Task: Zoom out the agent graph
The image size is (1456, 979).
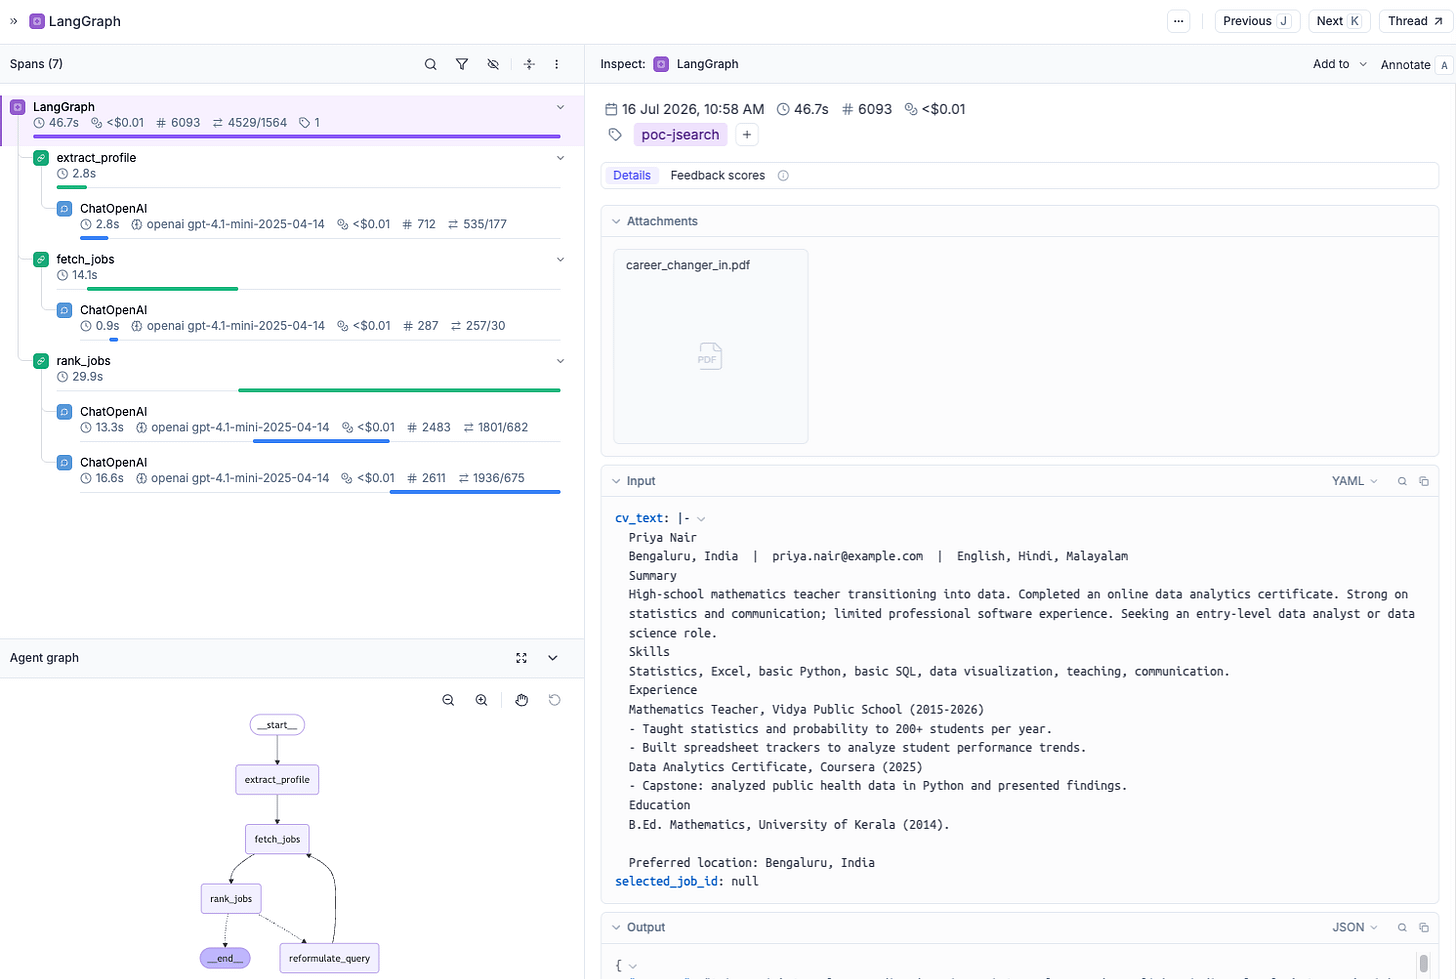Action: 448,700
